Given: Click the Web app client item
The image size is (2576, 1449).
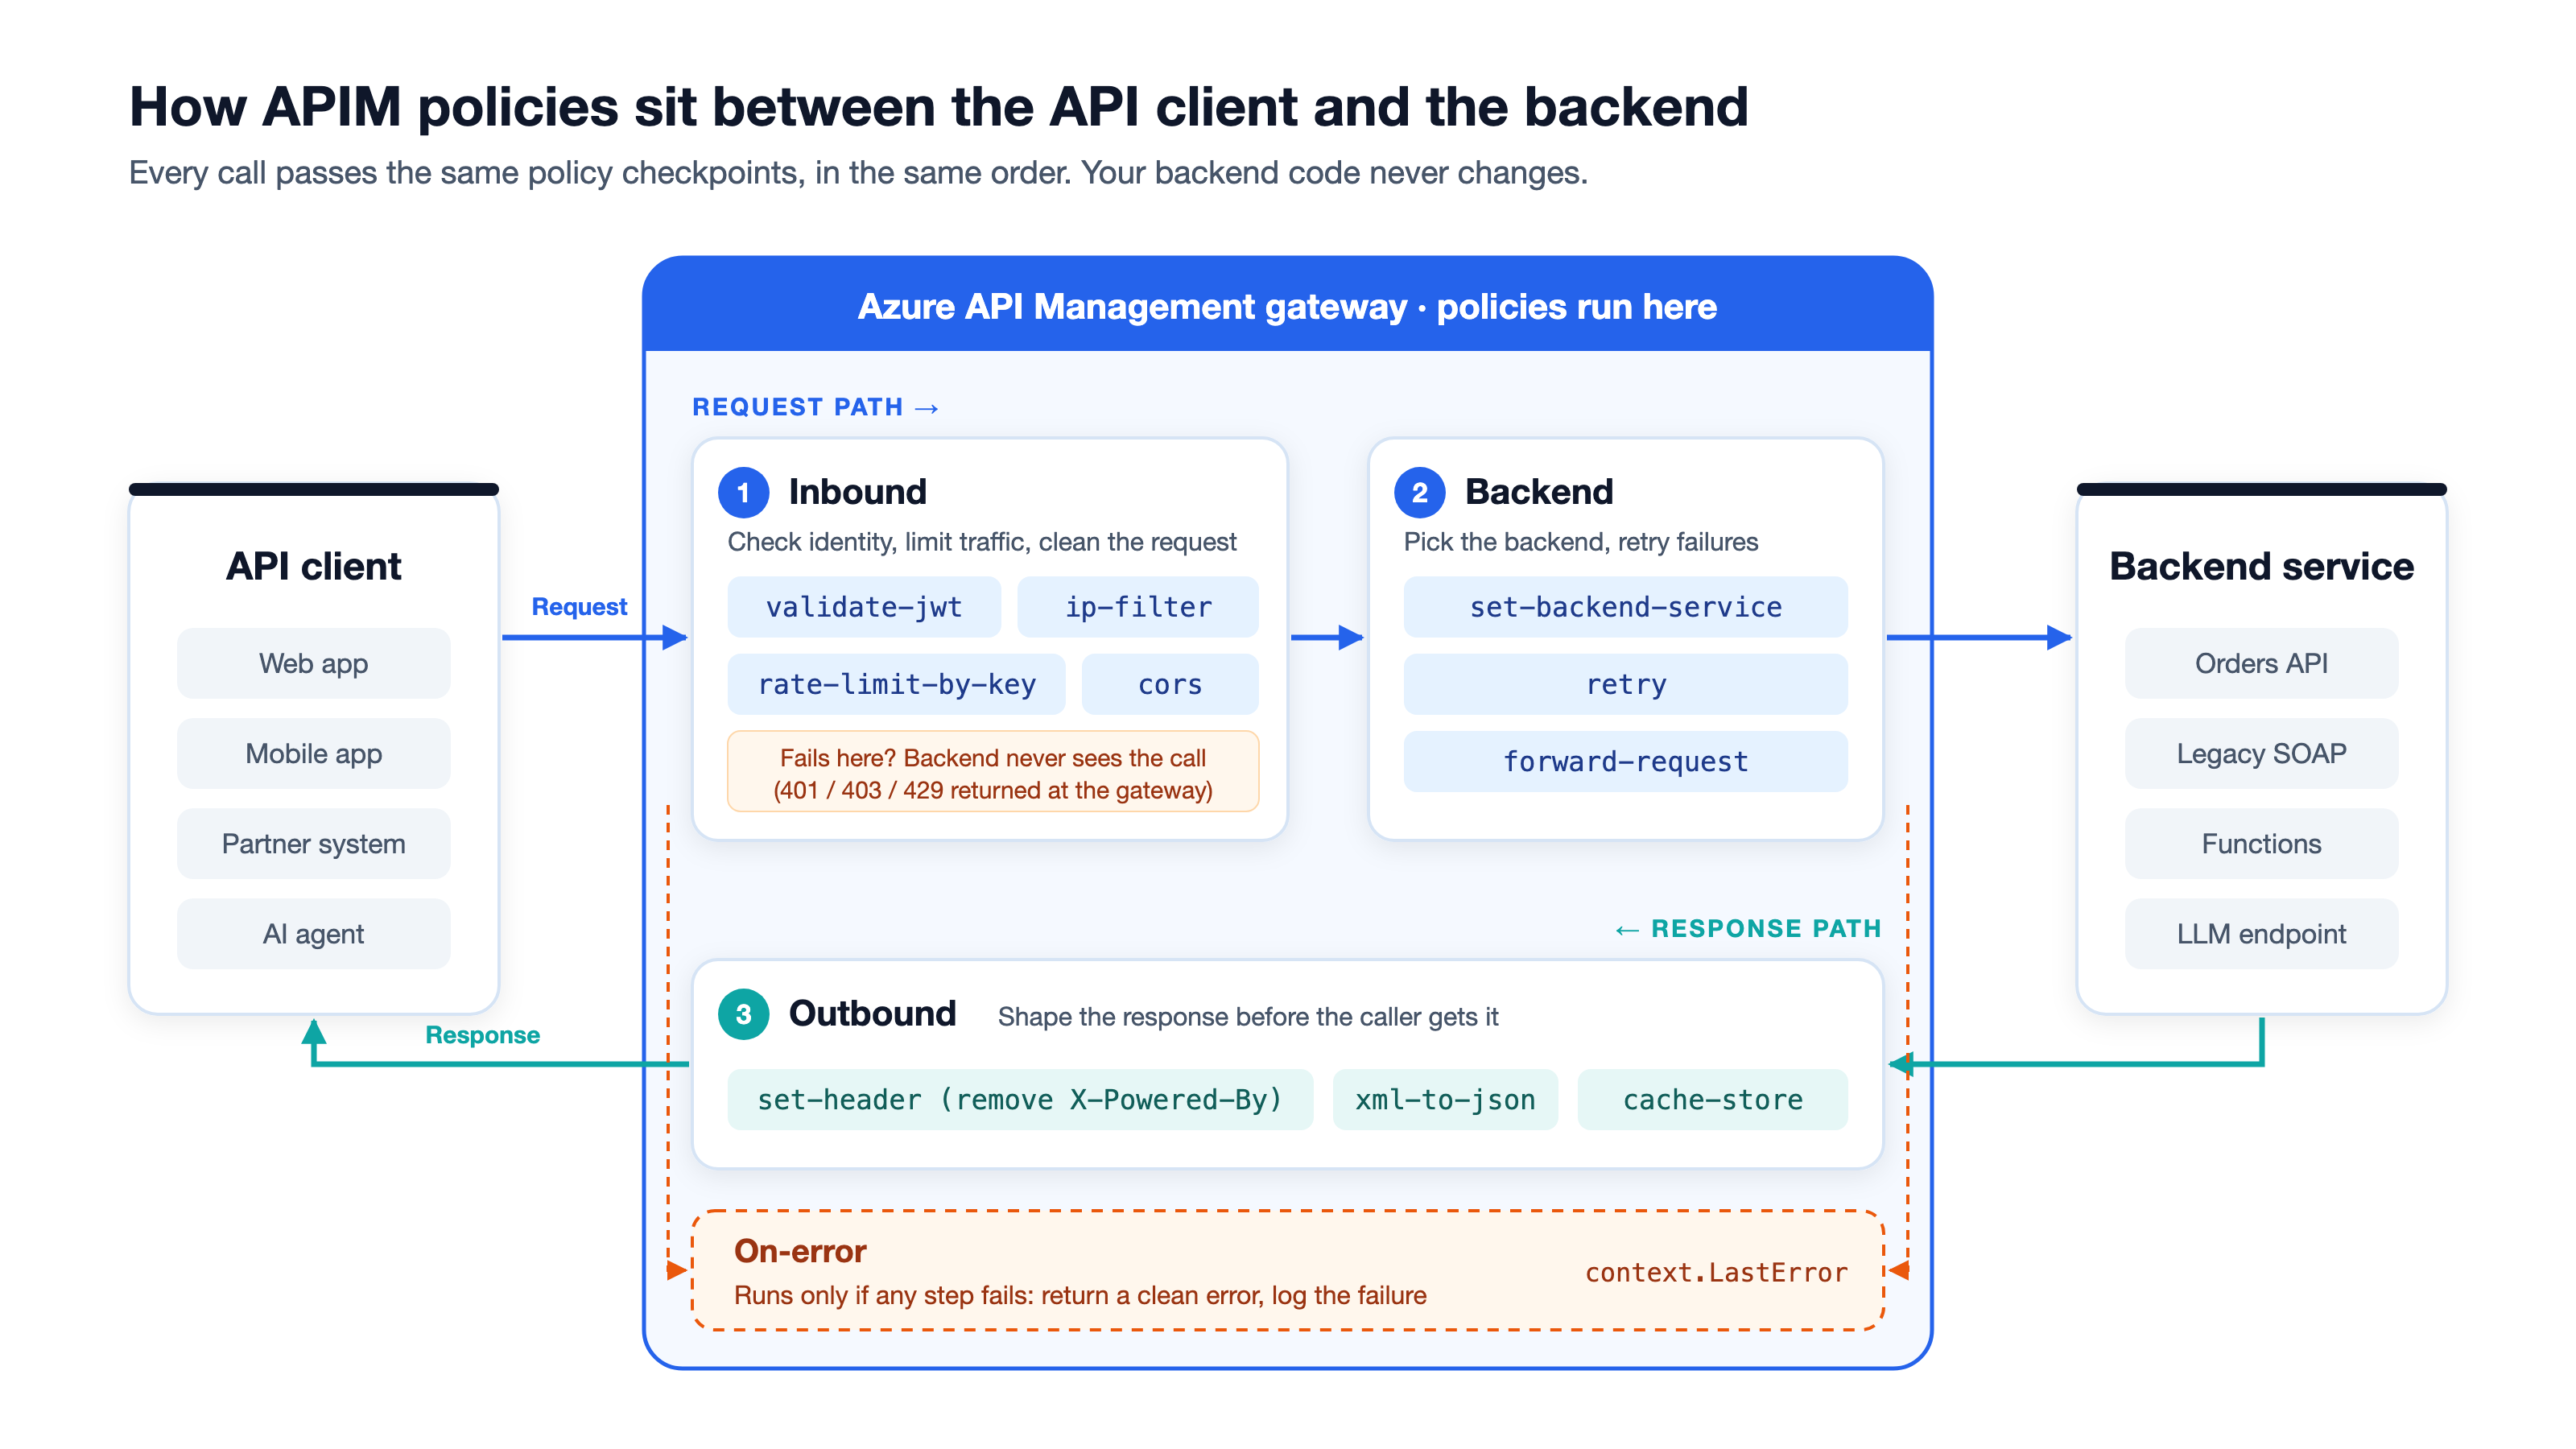Looking at the screenshot, I should coord(314,663).
